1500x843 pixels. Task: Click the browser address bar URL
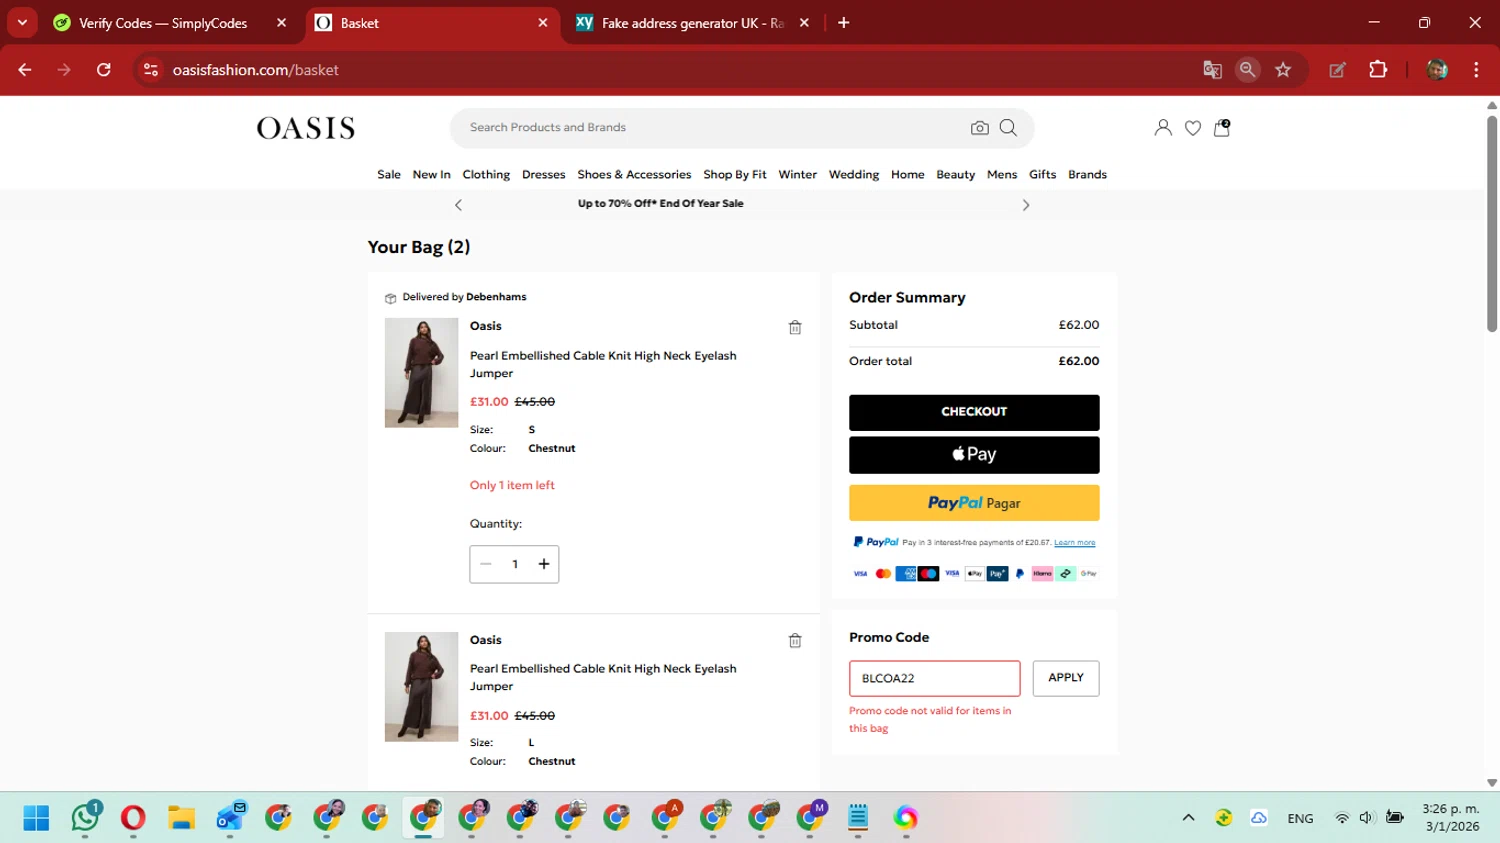point(256,70)
